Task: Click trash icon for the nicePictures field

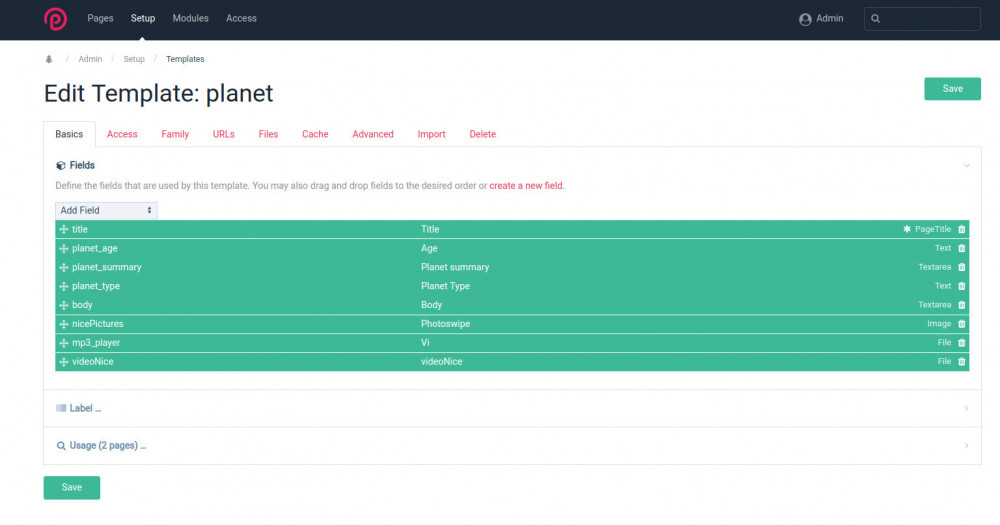Action: (x=962, y=324)
